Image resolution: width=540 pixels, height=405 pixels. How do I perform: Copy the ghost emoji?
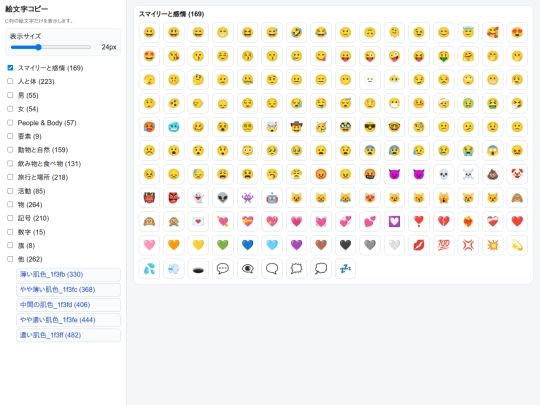(198, 198)
